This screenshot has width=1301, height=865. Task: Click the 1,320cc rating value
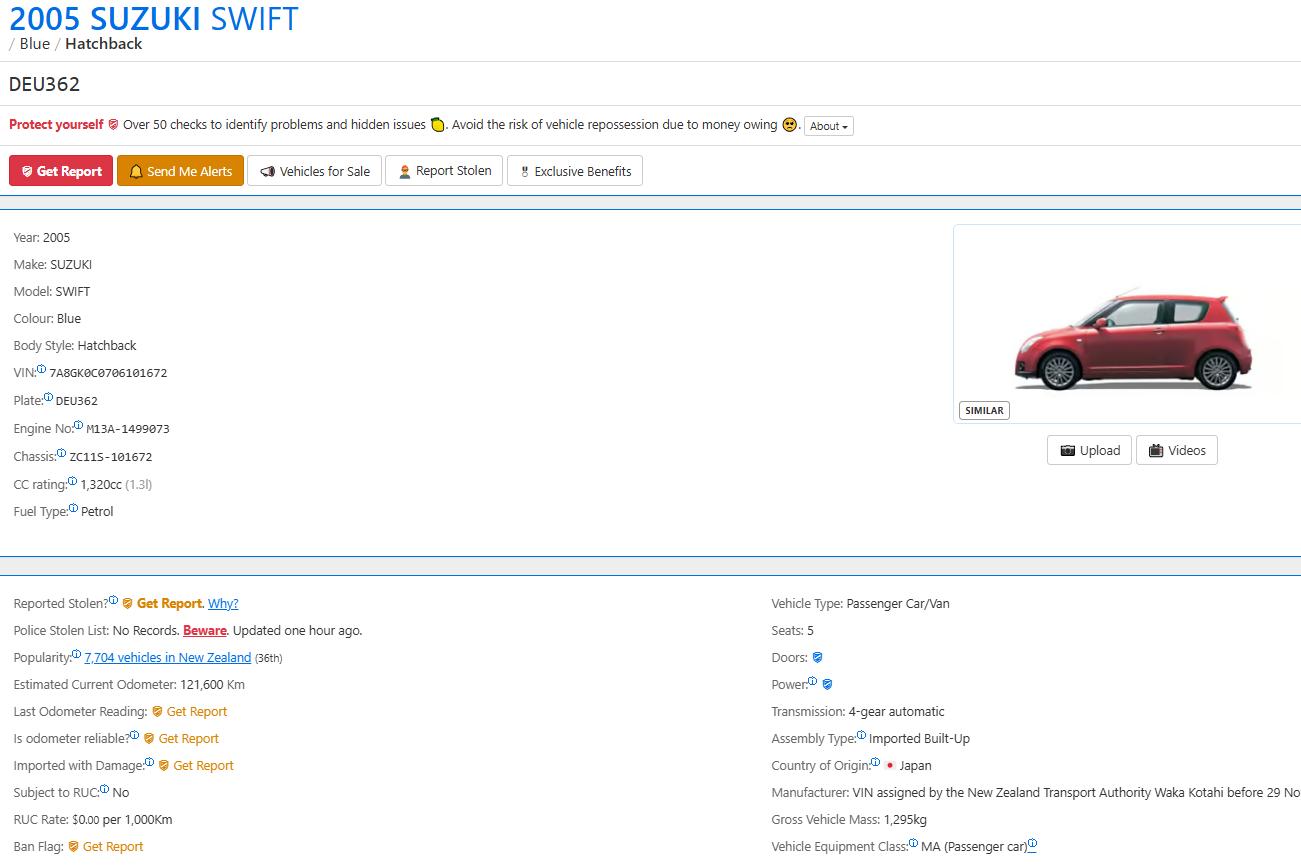[x=101, y=485]
